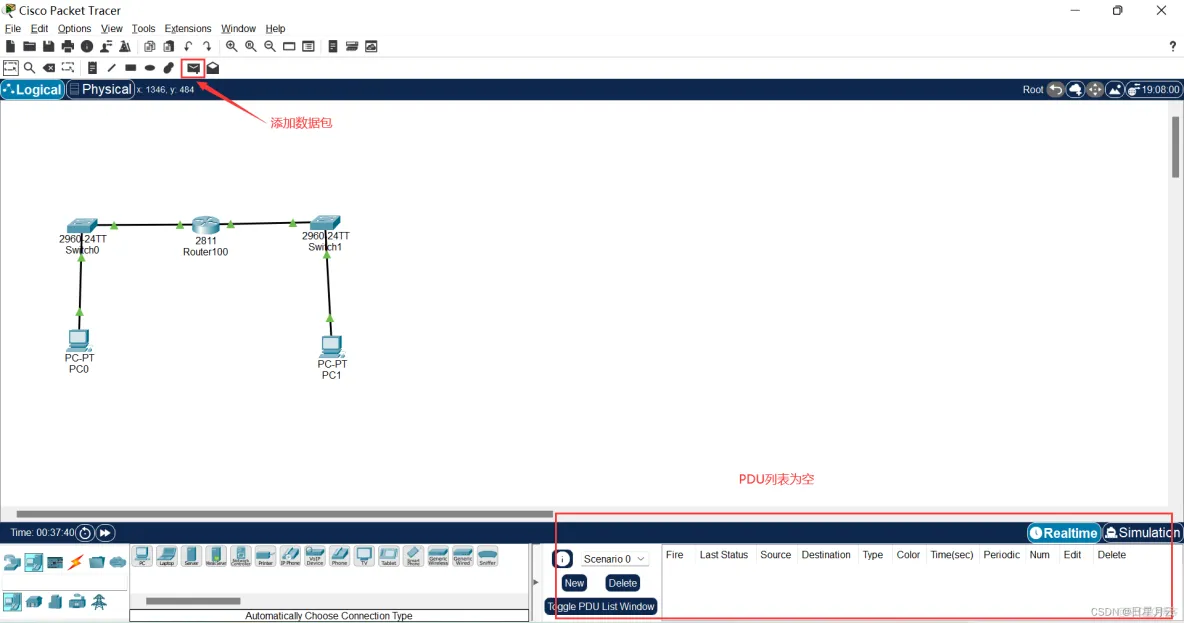
Task: Click the Back navigation icon near Root
Action: 1056,90
